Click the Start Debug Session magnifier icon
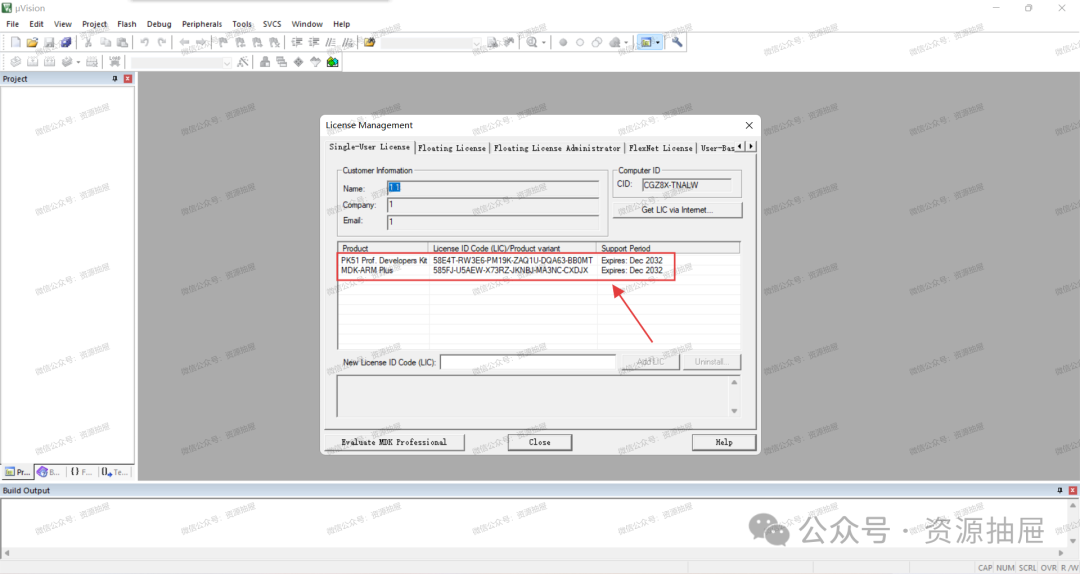 532,42
